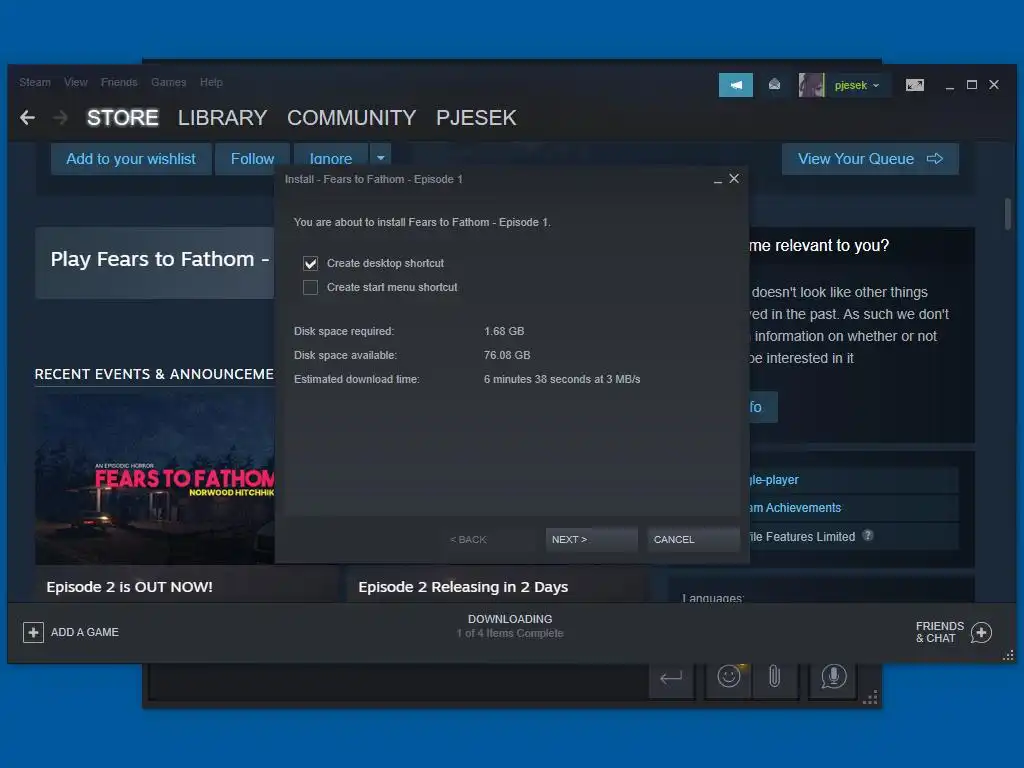Viewport: 1024px width, 768px height.
Task: Click the Steam window resize grip
Action: pos(1008,656)
